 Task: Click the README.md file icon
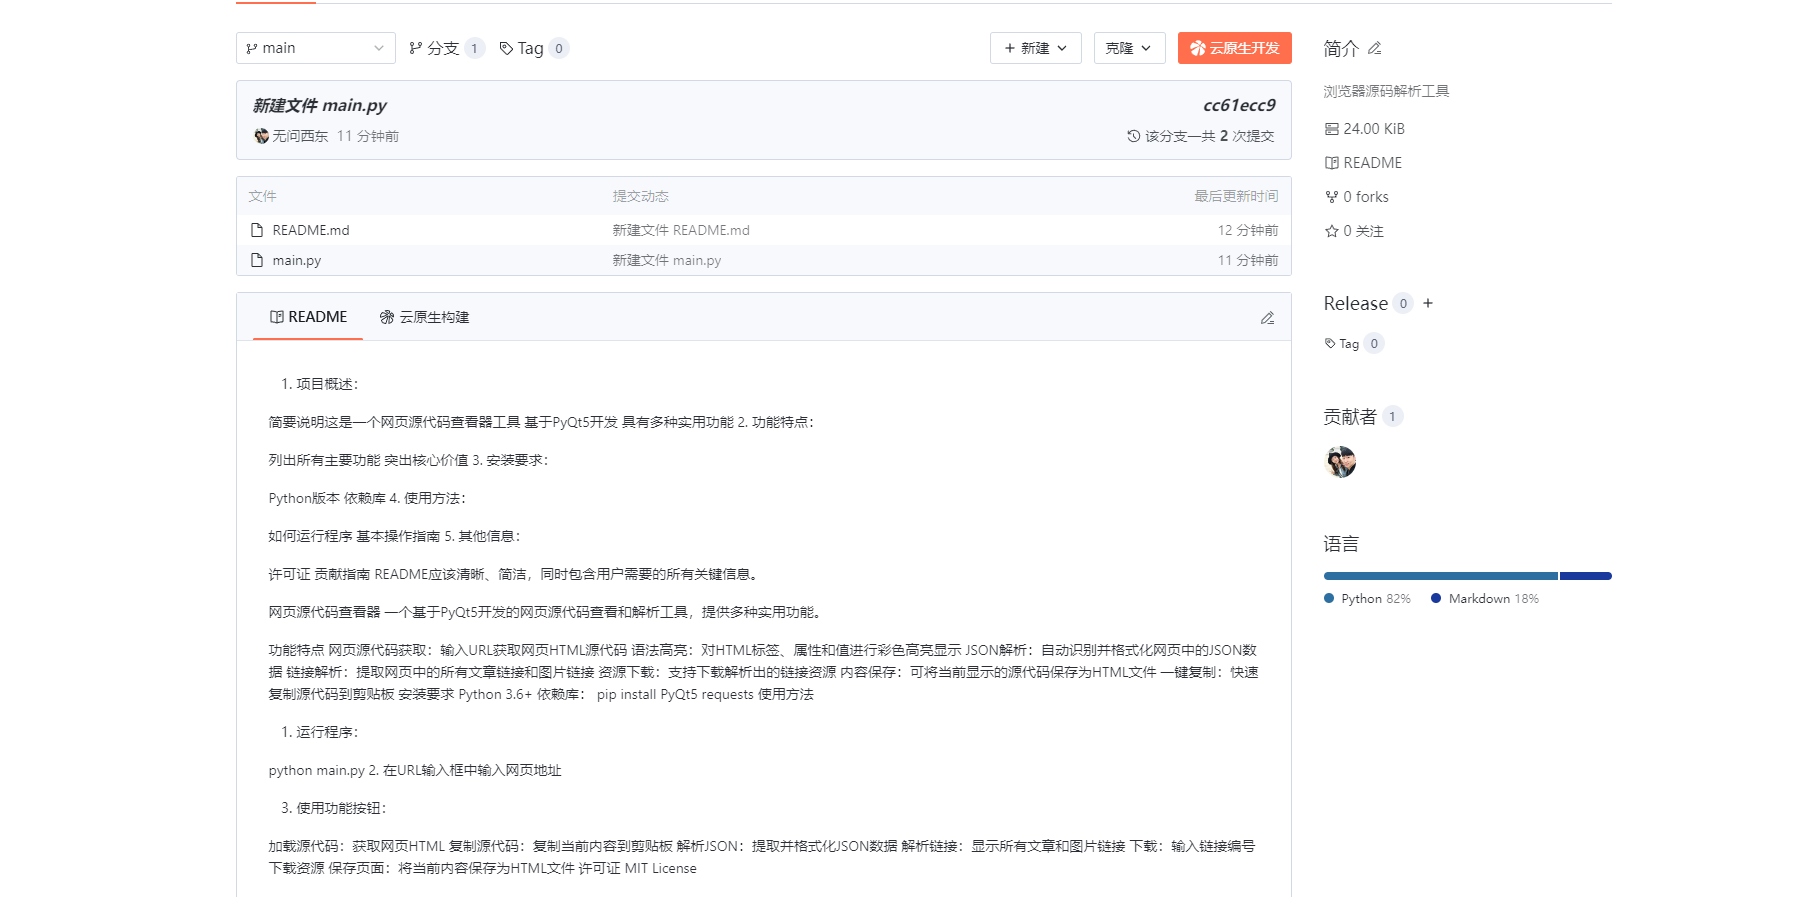tap(257, 230)
